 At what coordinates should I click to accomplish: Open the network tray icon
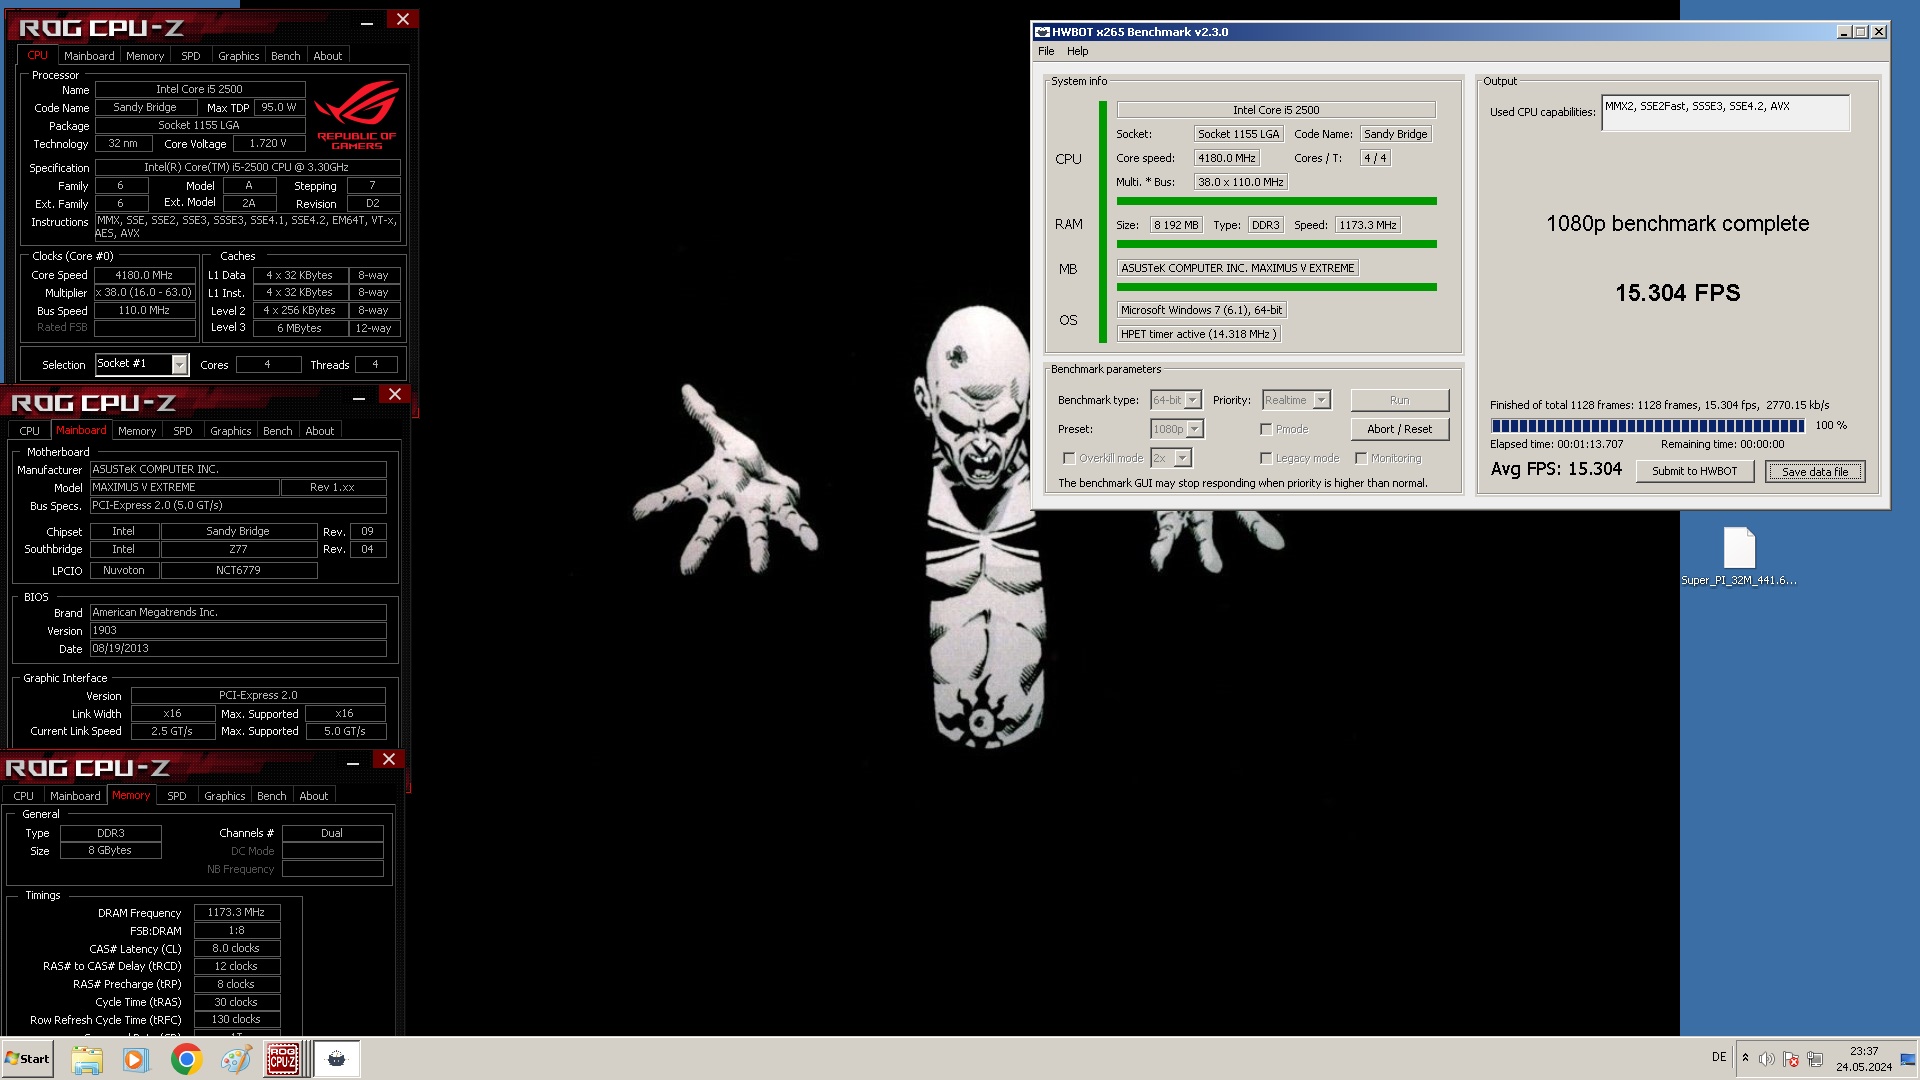point(1815,1059)
